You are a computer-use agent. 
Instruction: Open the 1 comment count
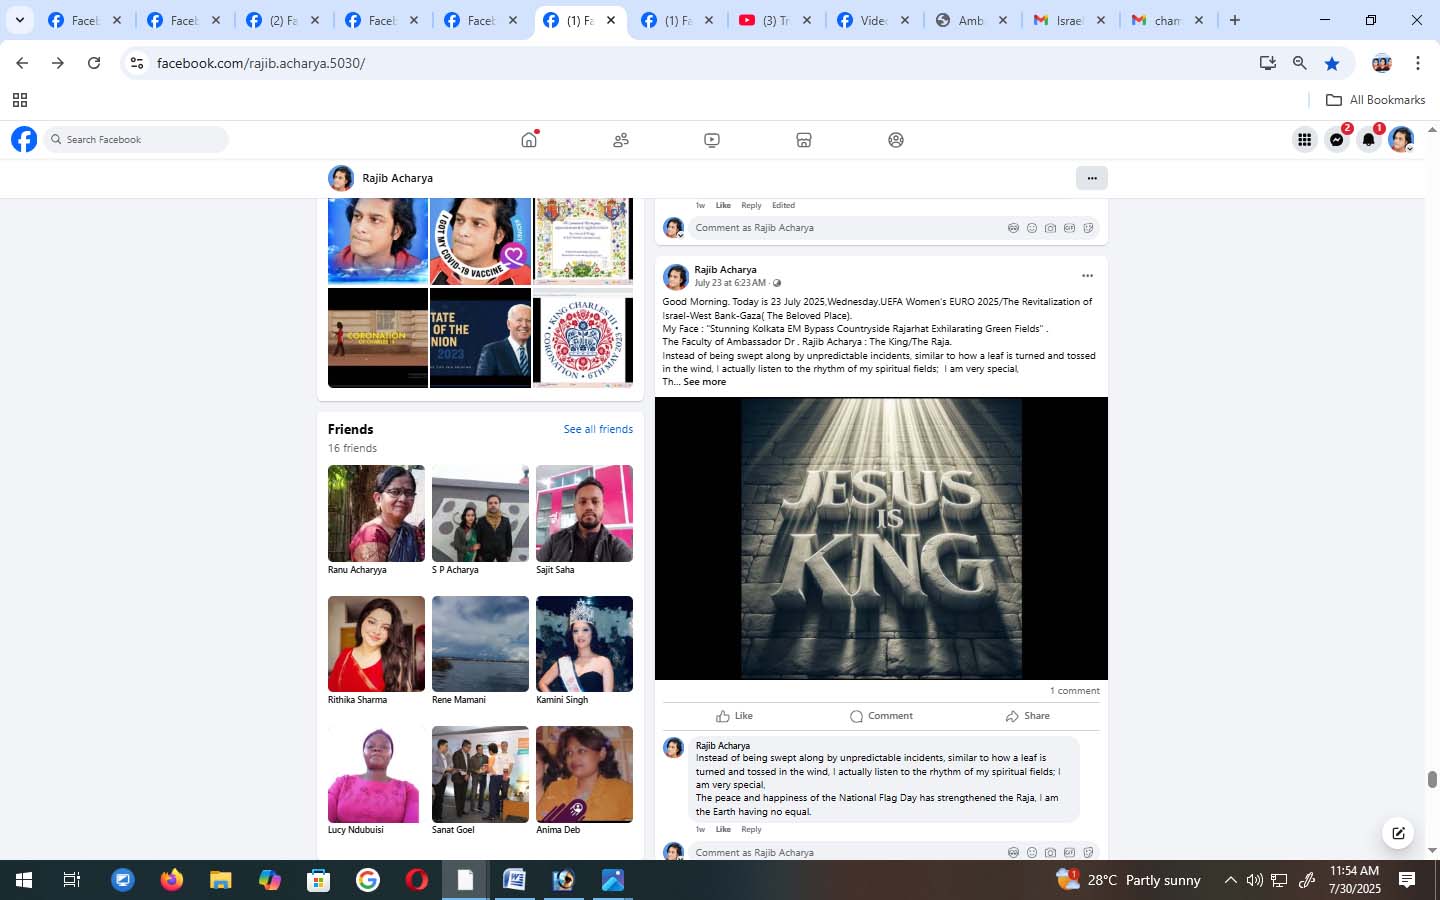coord(1074,691)
